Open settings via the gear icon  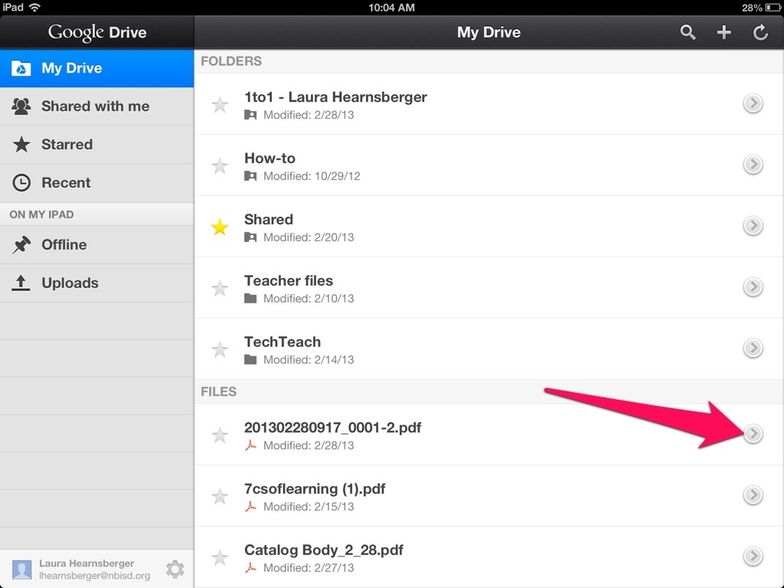coord(175,569)
